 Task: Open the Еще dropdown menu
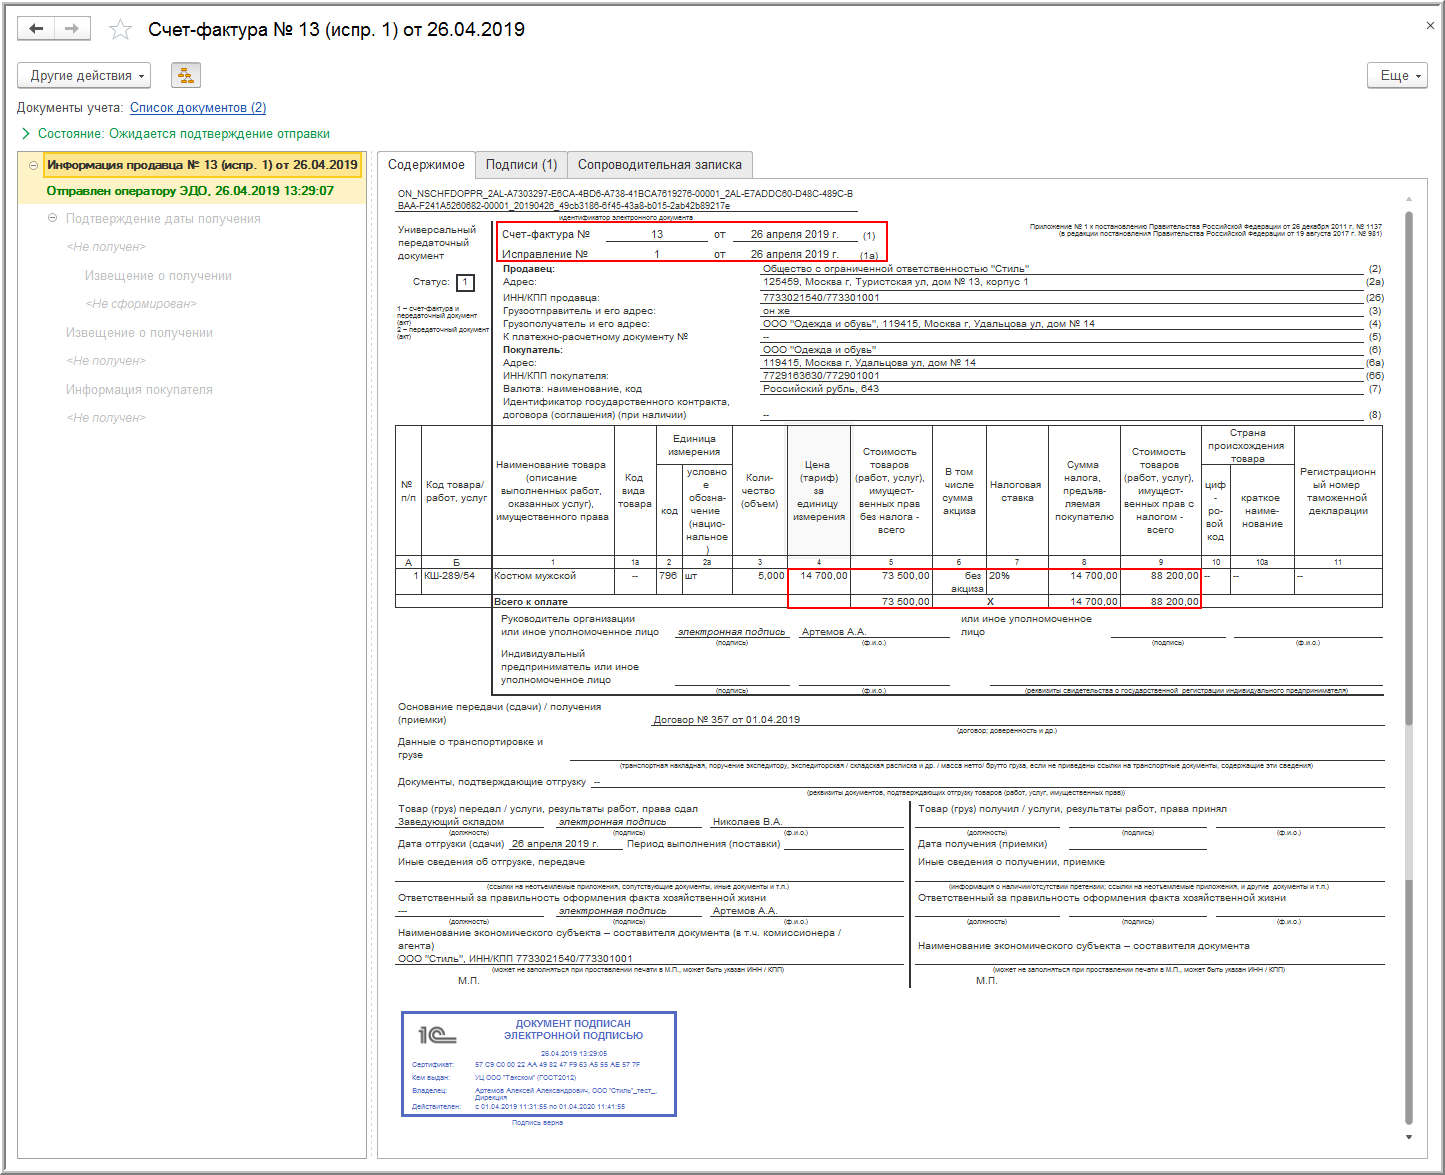pyautogui.click(x=1397, y=75)
